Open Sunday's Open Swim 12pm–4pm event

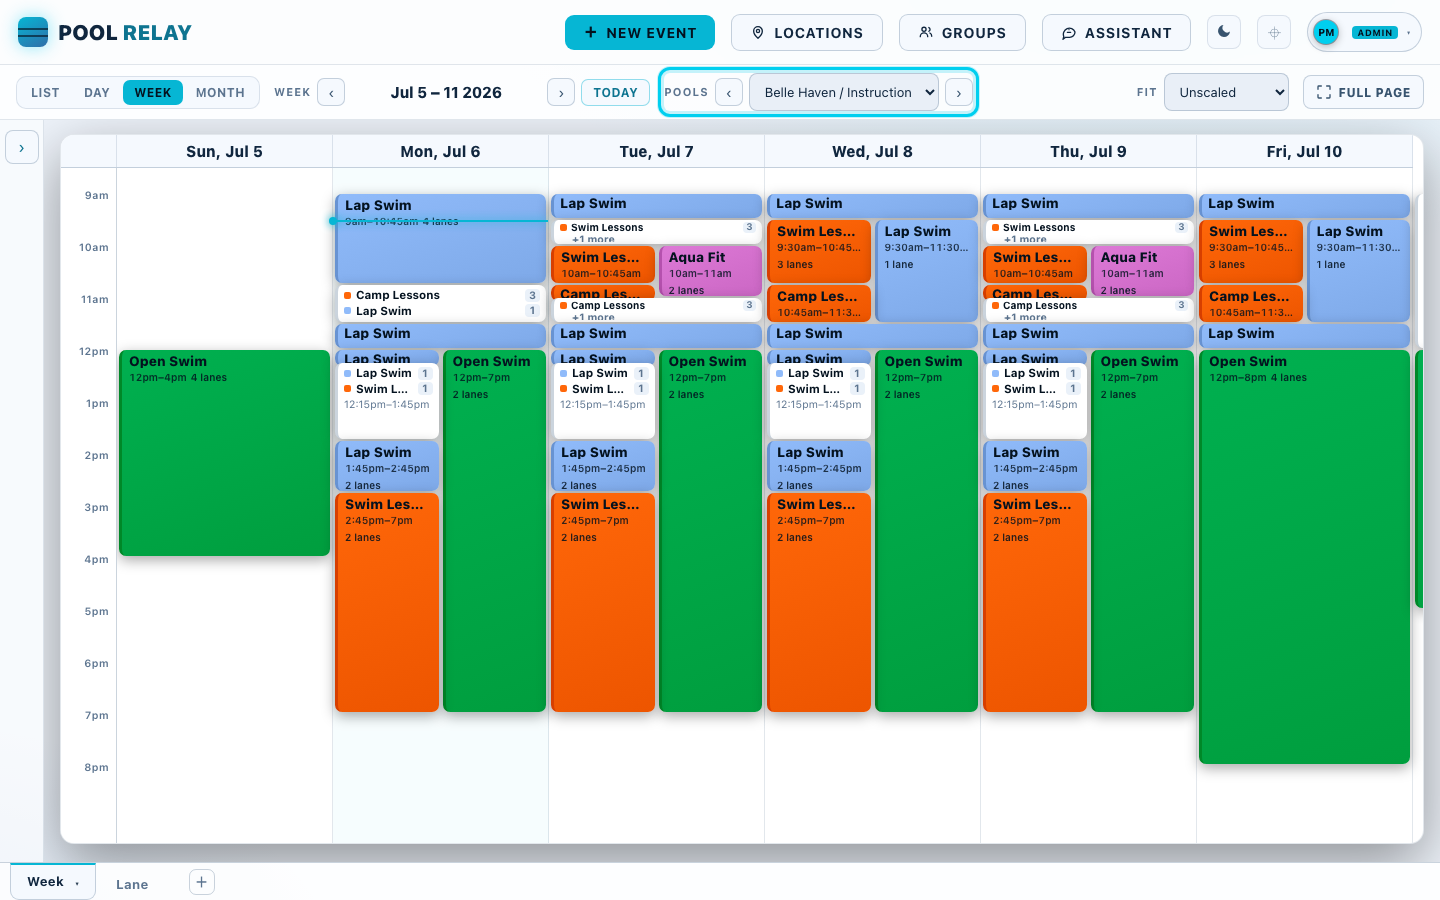224,453
